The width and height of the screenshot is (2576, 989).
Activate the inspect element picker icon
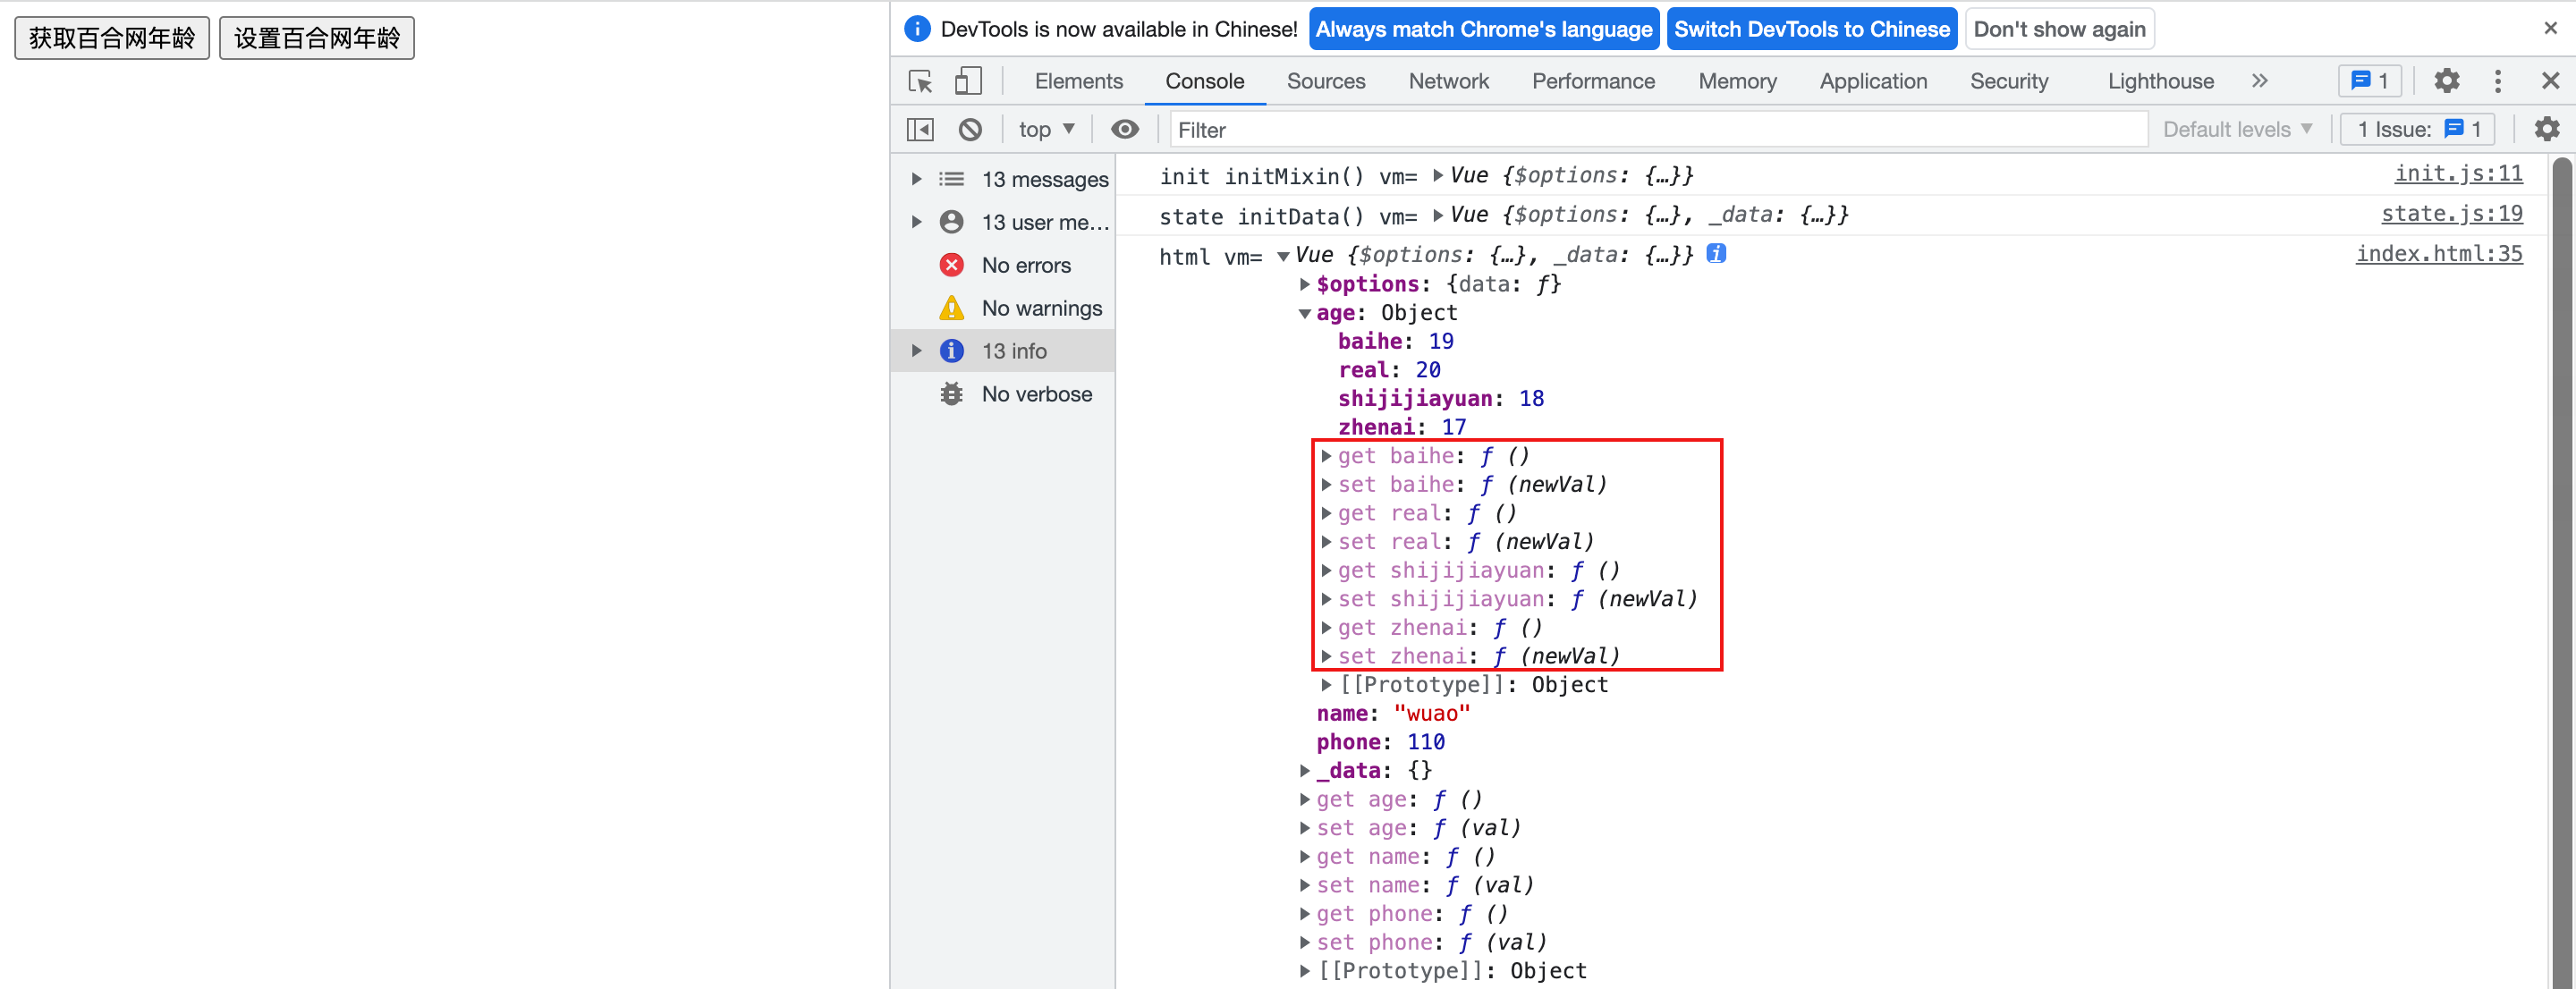point(920,81)
